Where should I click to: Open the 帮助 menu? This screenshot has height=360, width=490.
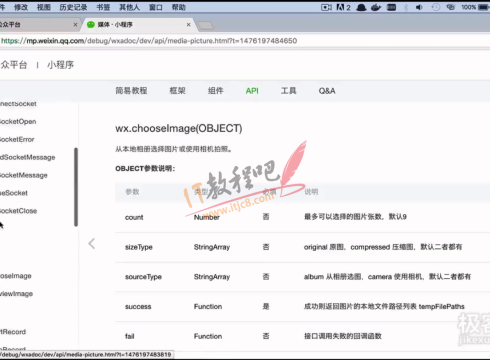pos(179,7)
